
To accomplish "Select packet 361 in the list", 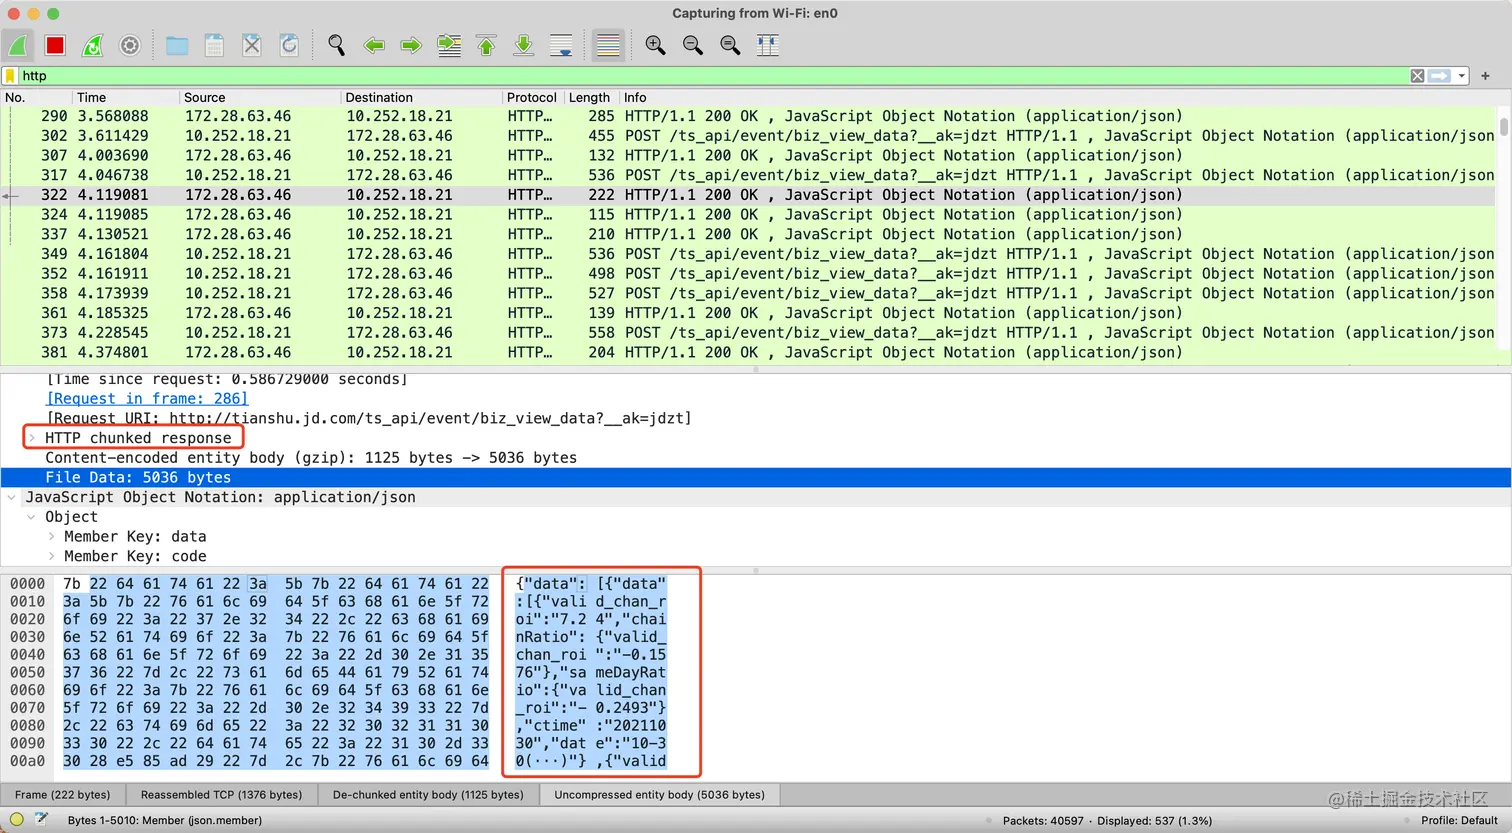I will coord(750,313).
